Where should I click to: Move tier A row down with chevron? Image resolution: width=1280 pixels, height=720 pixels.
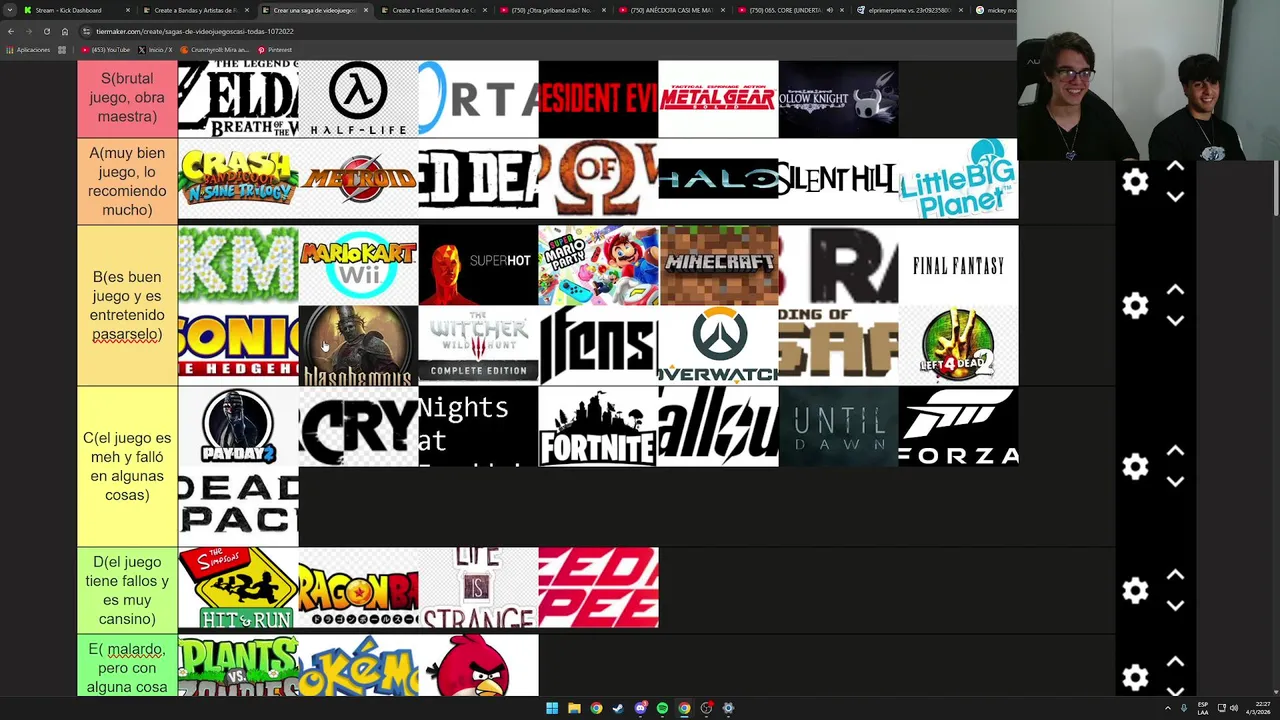(1175, 197)
